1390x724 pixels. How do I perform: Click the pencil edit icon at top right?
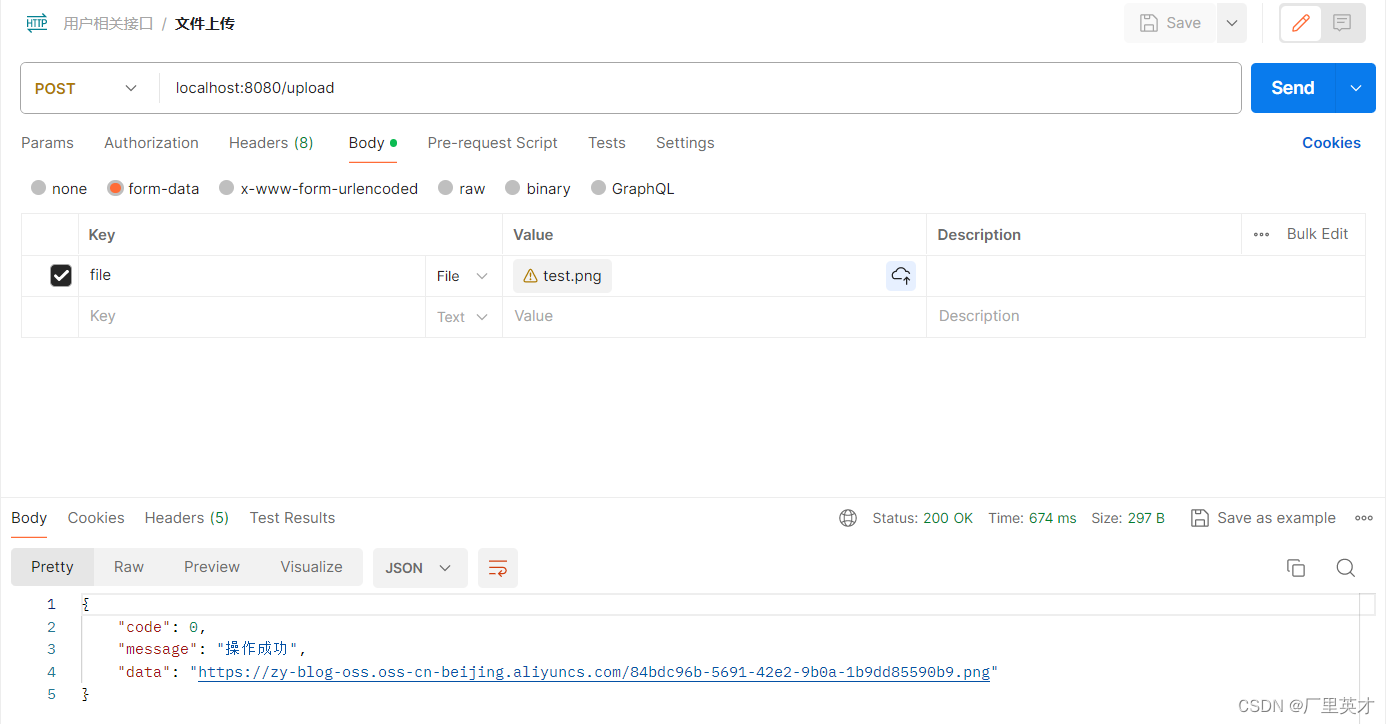(x=1300, y=22)
